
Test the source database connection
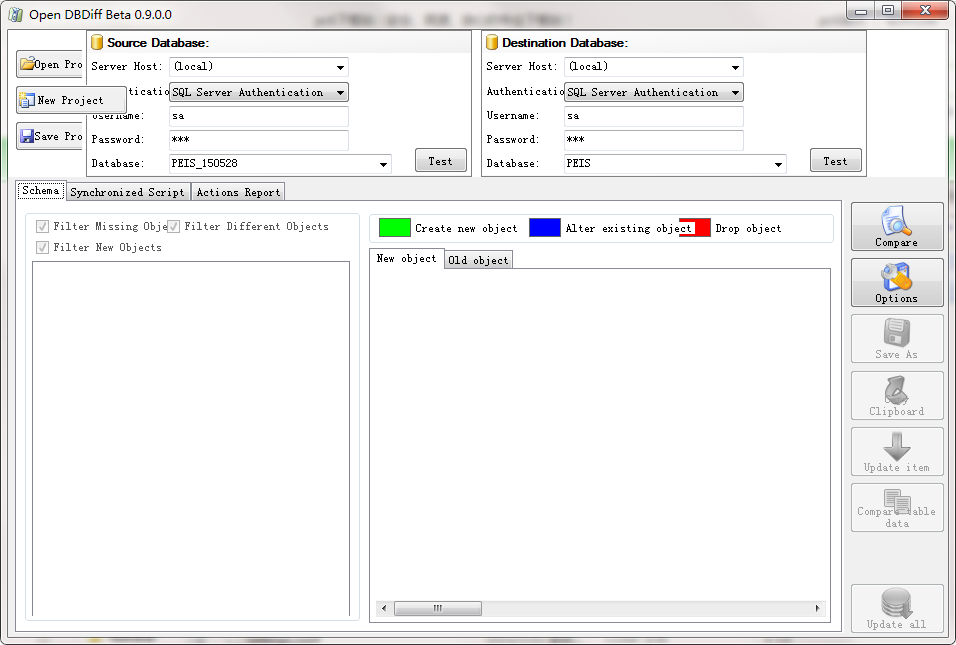coord(441,161)
